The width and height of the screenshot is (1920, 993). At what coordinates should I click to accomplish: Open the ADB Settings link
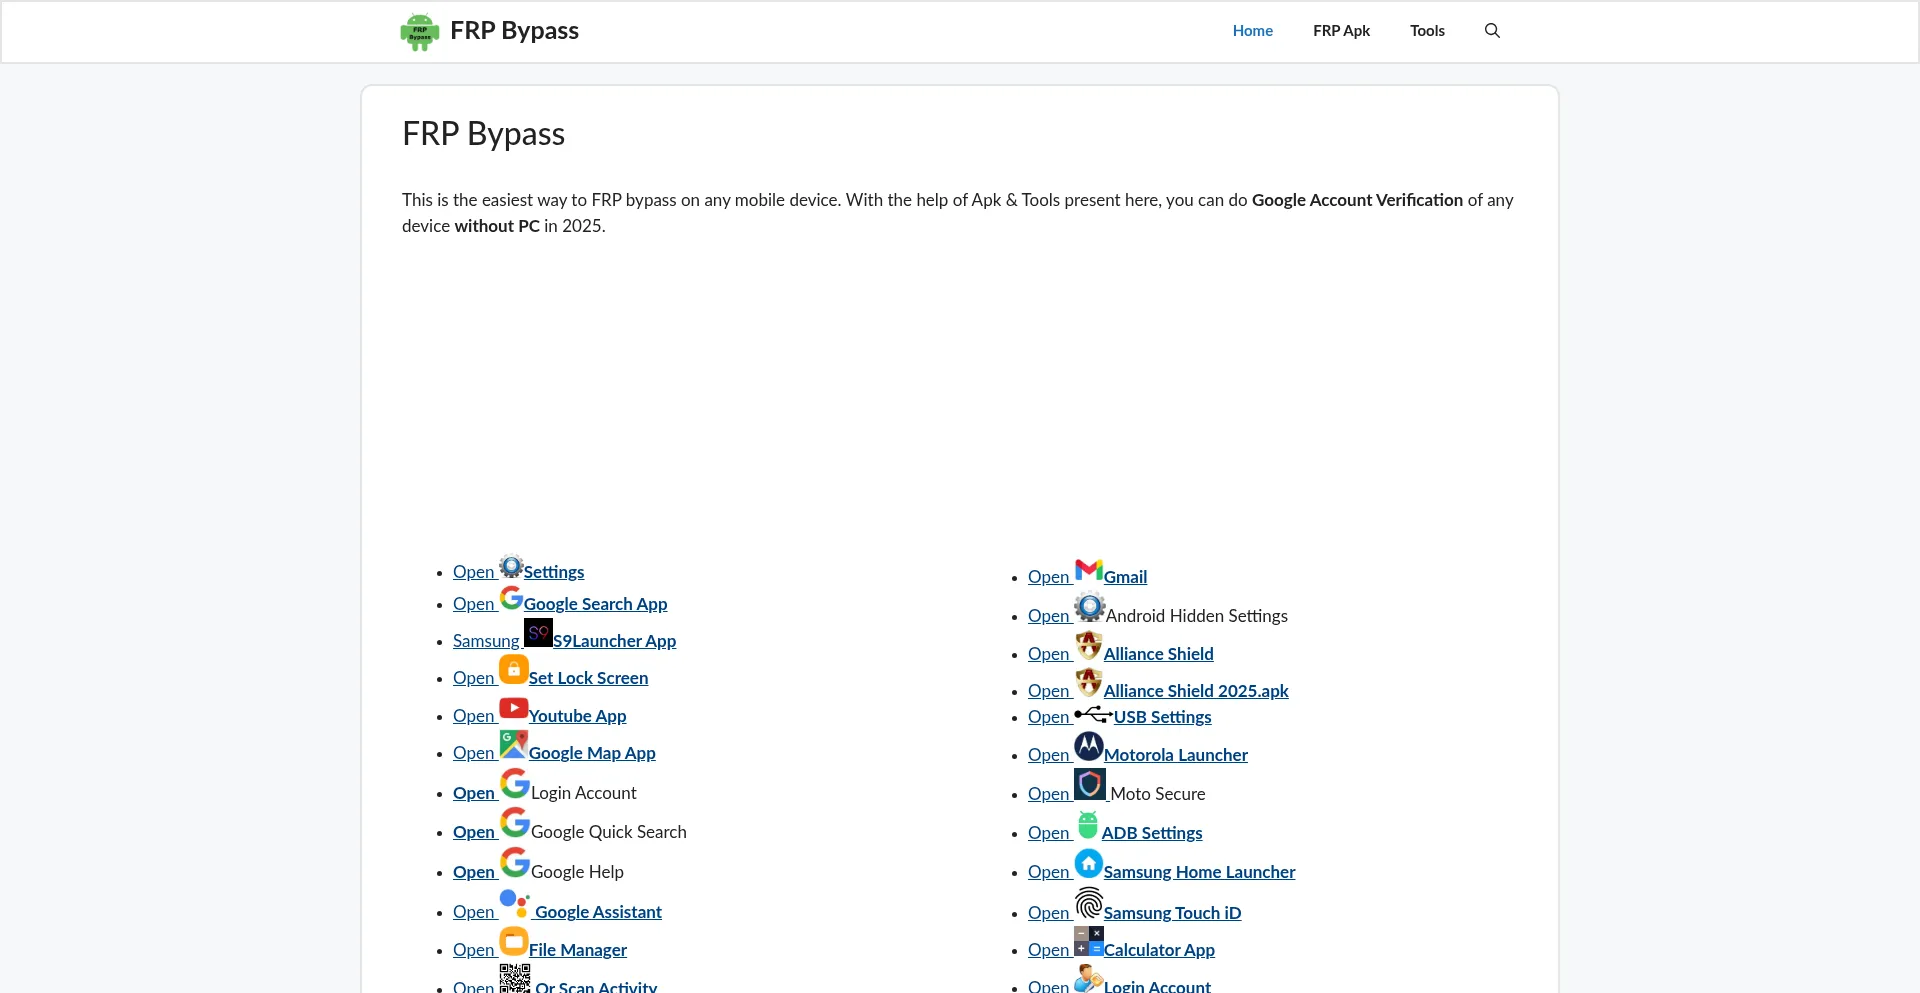click(1152, 833)
